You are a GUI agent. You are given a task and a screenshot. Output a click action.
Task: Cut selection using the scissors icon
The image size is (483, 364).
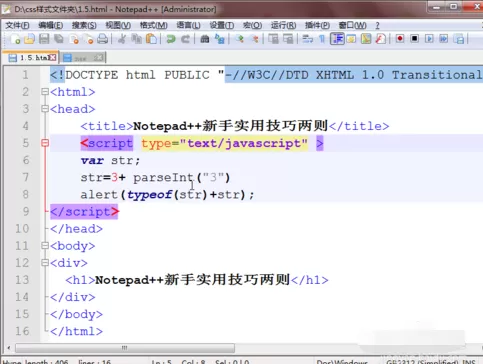coord(122,39)
